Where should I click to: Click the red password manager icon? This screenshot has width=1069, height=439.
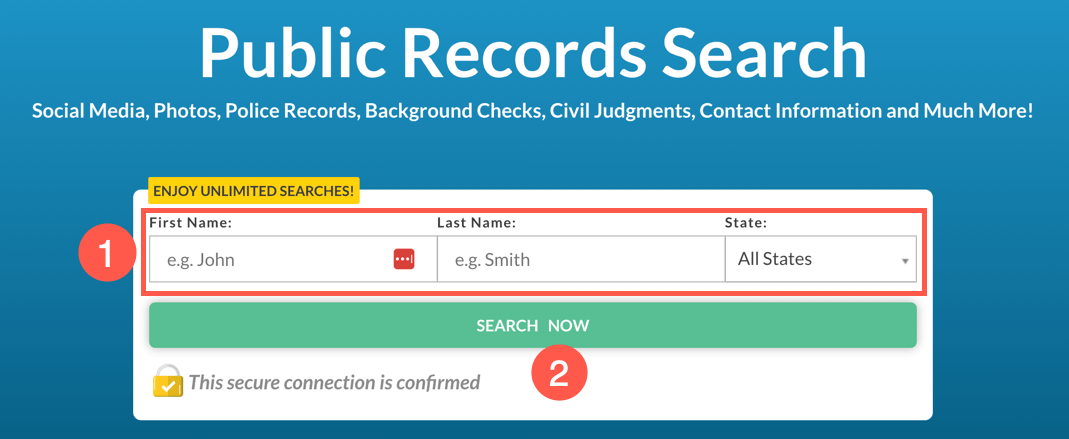click(x=404, y=259)
